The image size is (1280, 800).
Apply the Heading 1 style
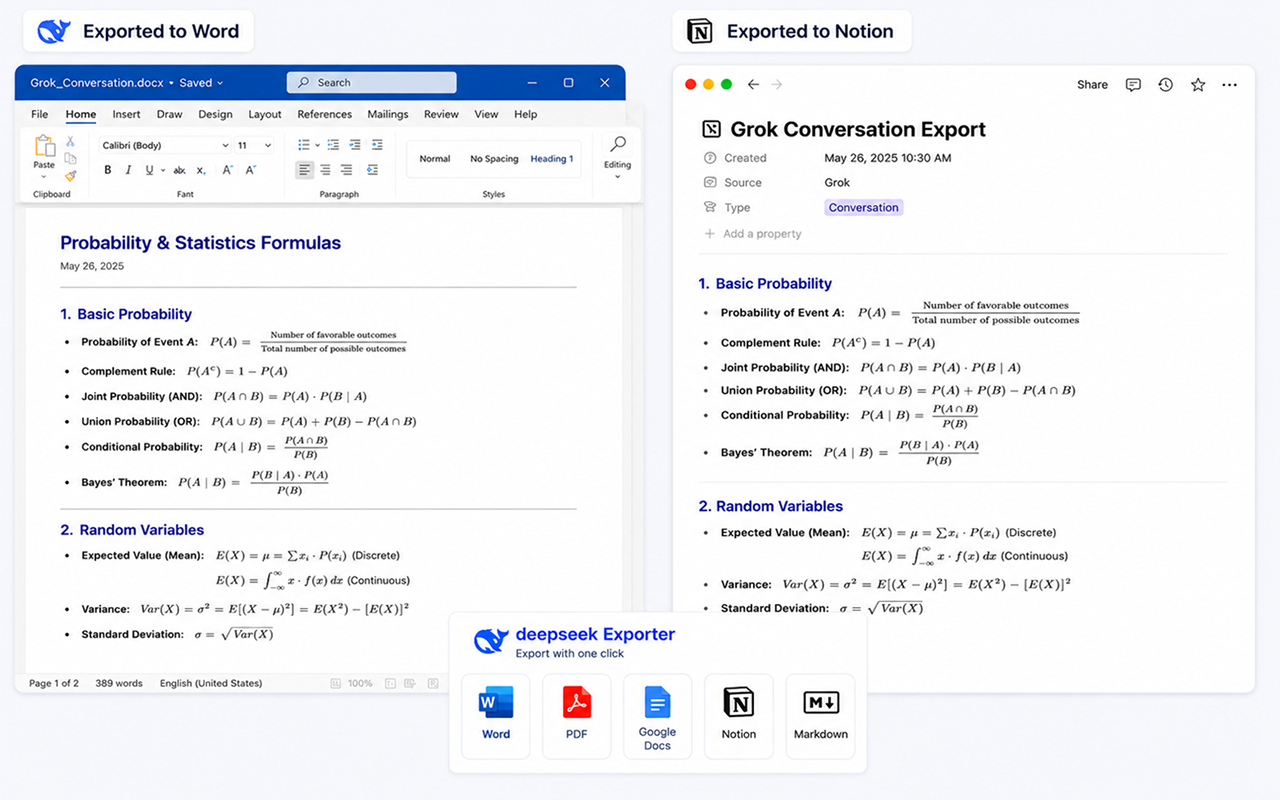pos(552,159)
